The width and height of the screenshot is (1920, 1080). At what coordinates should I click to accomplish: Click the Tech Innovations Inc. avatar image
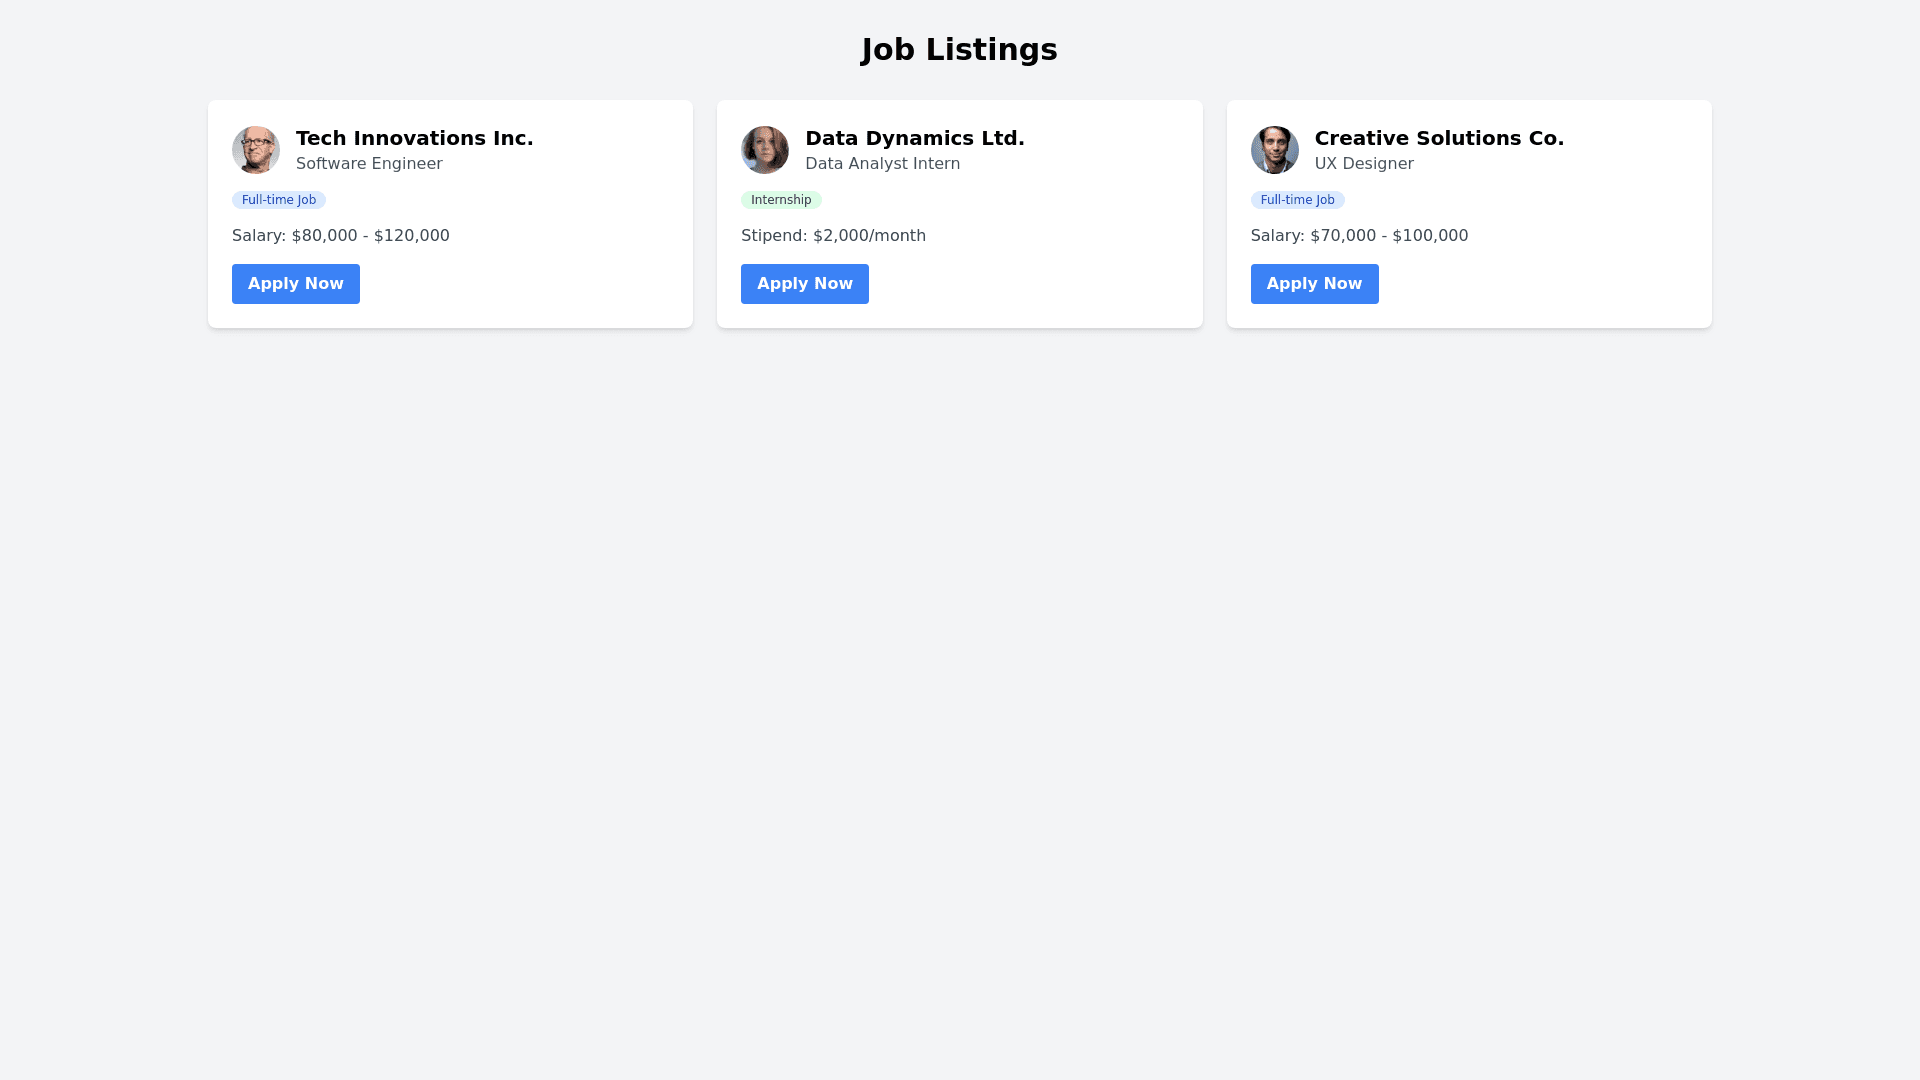point(256,150)
